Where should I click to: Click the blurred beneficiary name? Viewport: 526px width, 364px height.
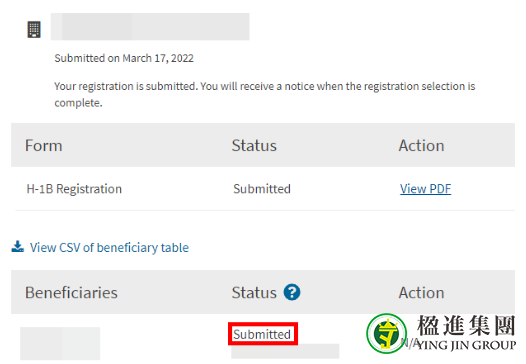coord(60,343)
